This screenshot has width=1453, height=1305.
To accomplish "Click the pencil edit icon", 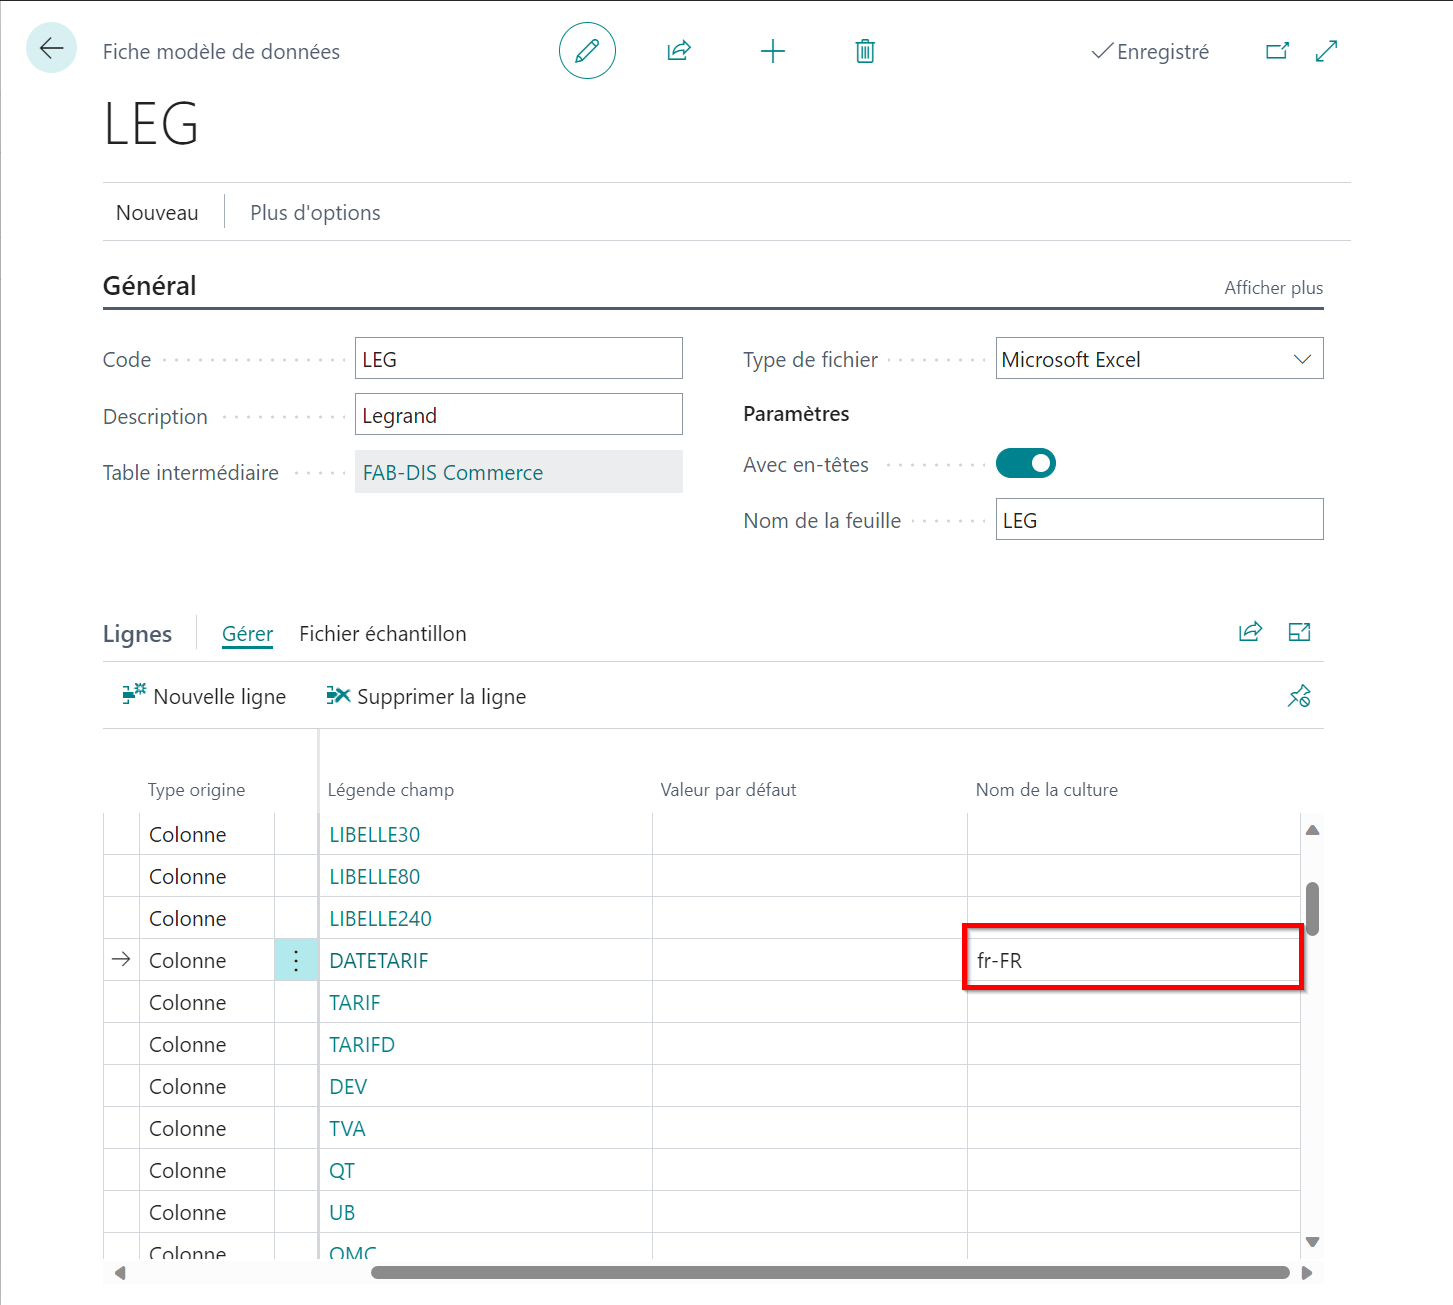I will coord(587,51).
